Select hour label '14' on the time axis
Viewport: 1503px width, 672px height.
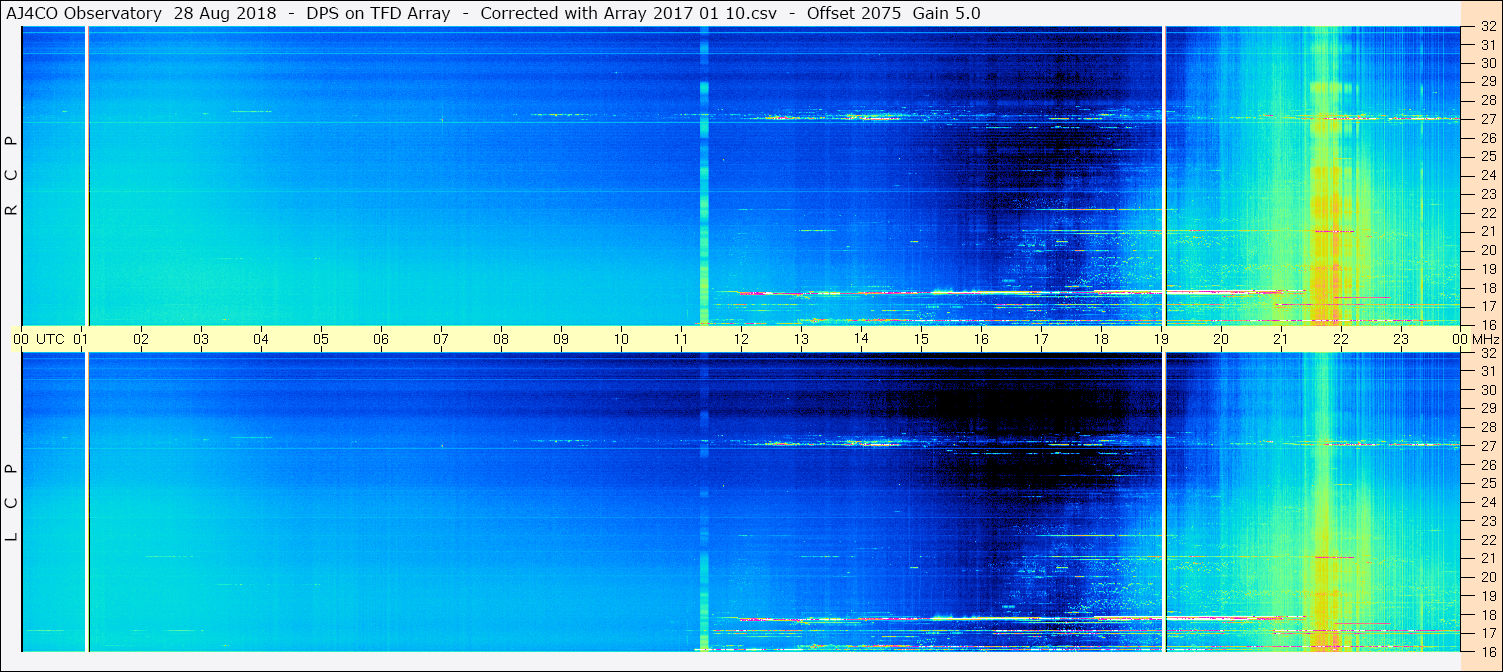click(x=861, y=339)
